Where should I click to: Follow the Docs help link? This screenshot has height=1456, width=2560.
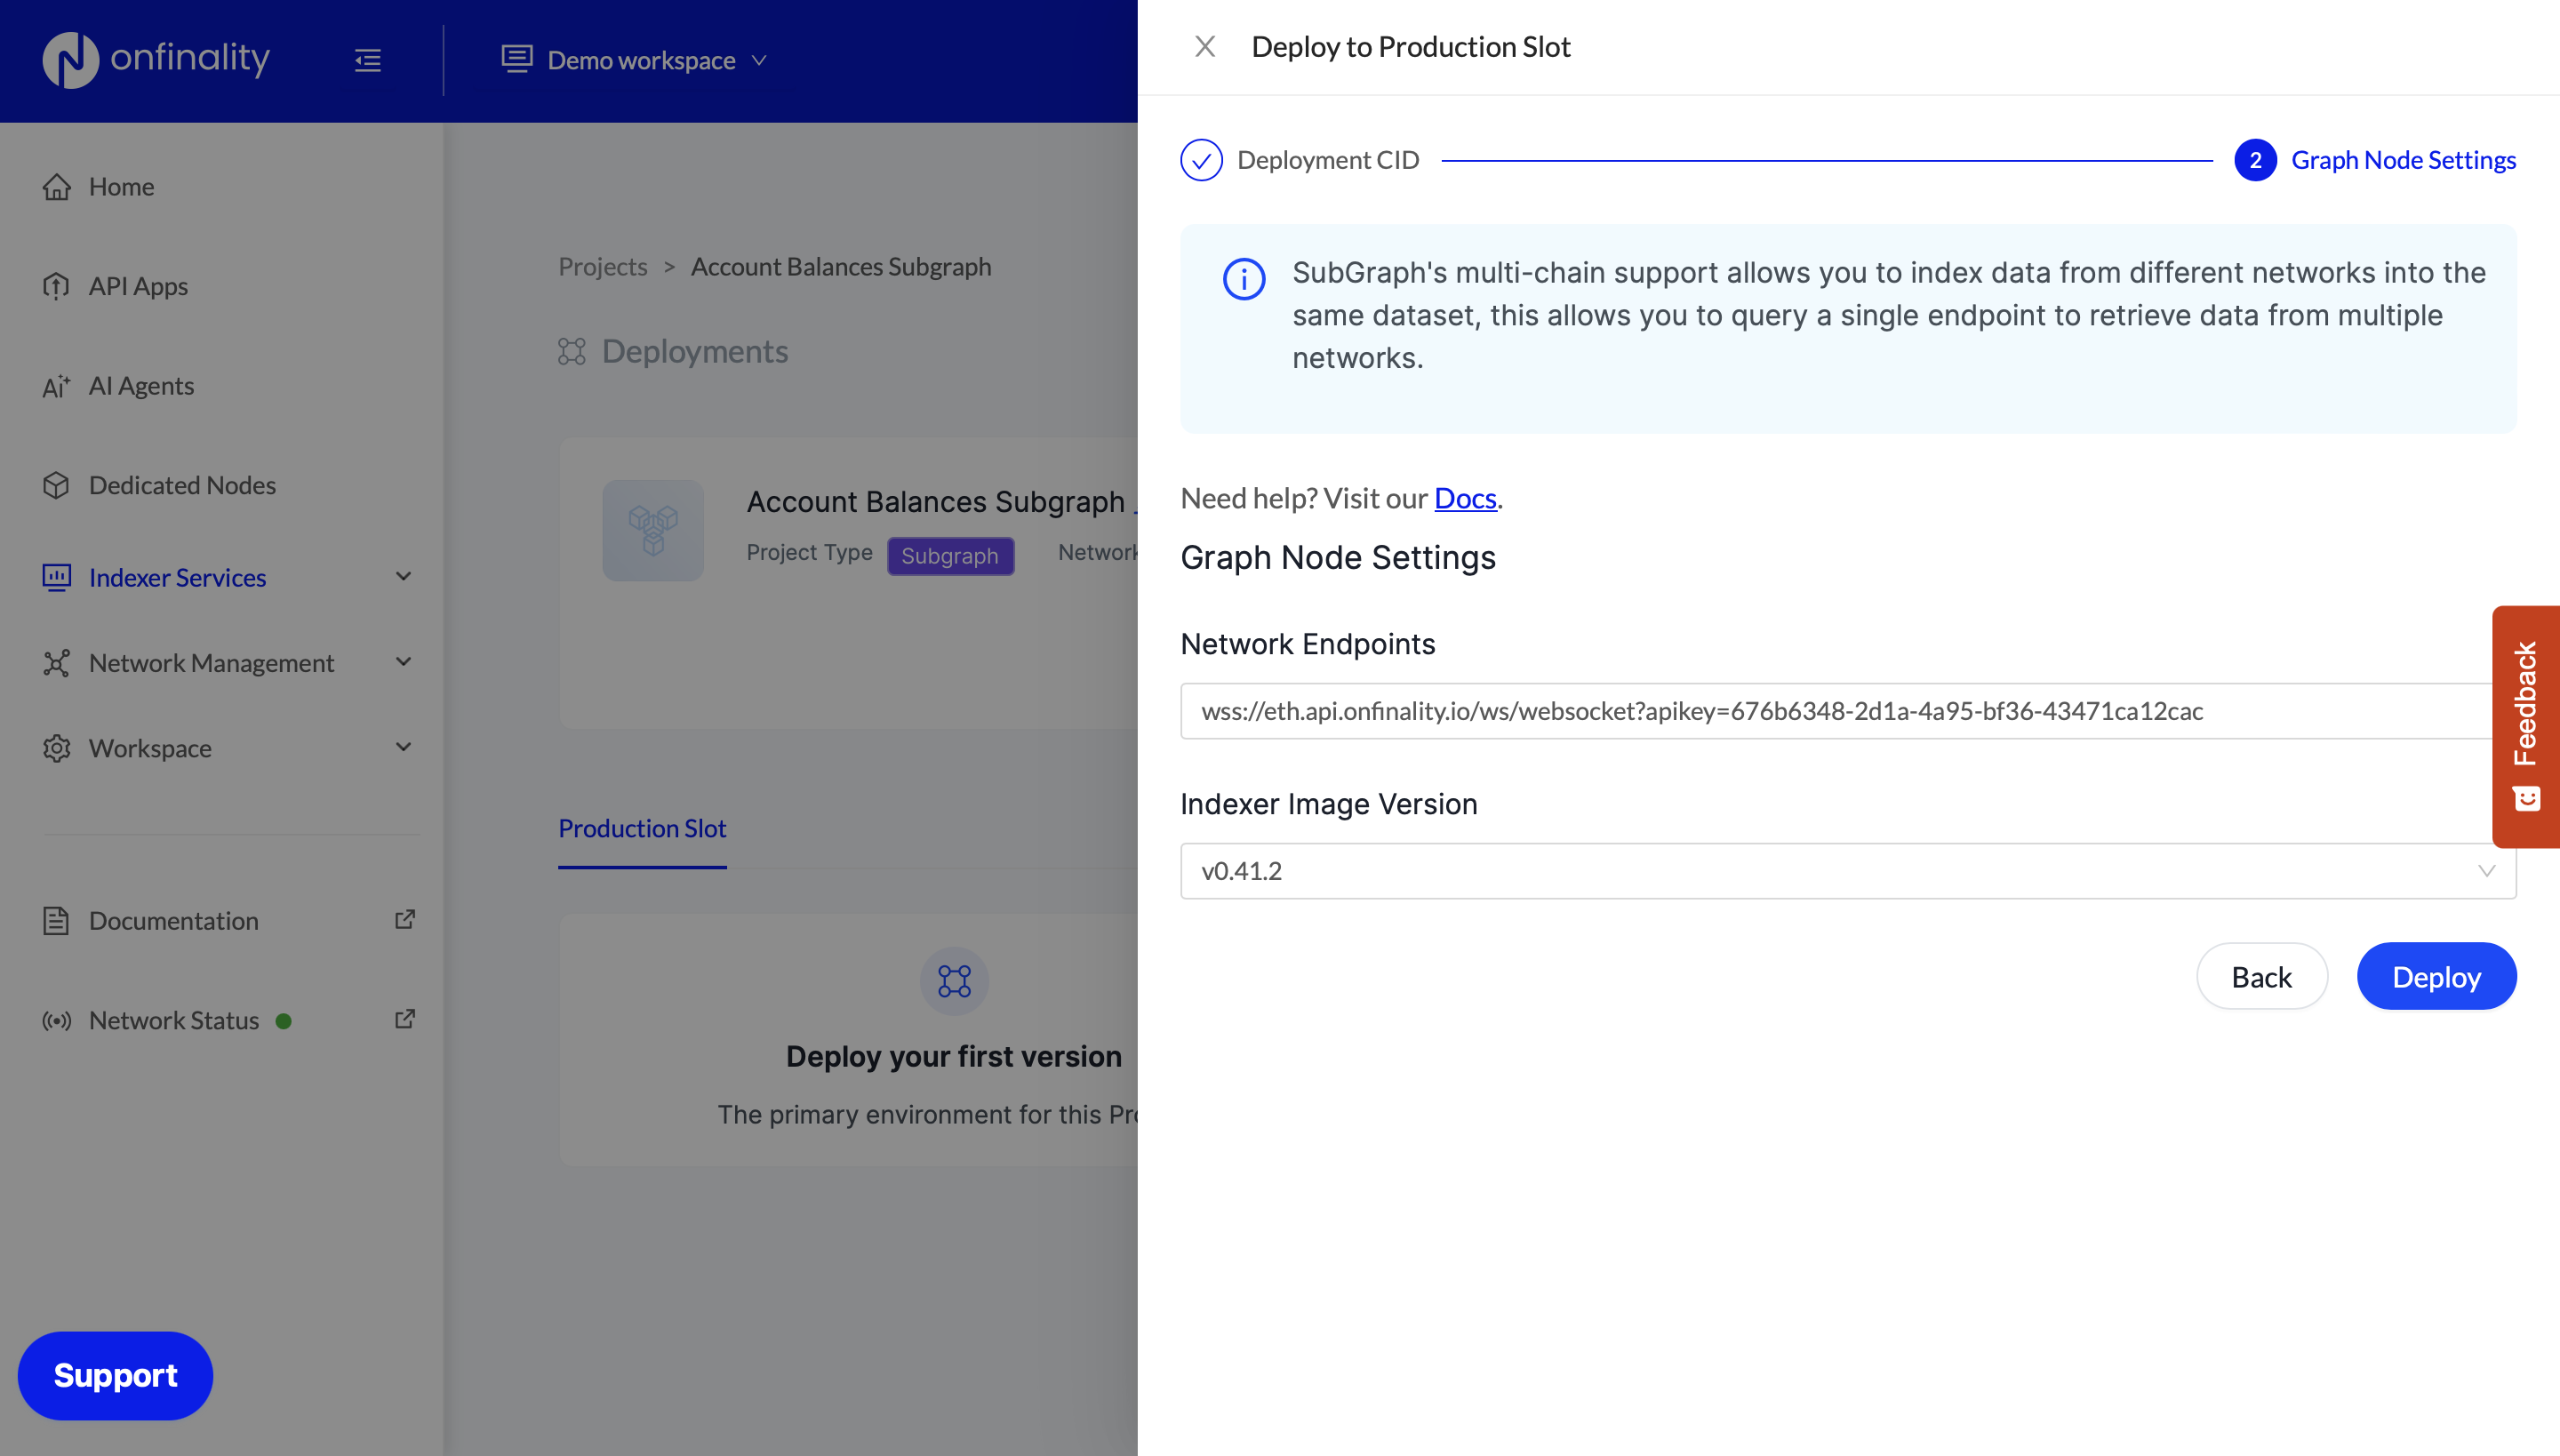point(1464,498)
